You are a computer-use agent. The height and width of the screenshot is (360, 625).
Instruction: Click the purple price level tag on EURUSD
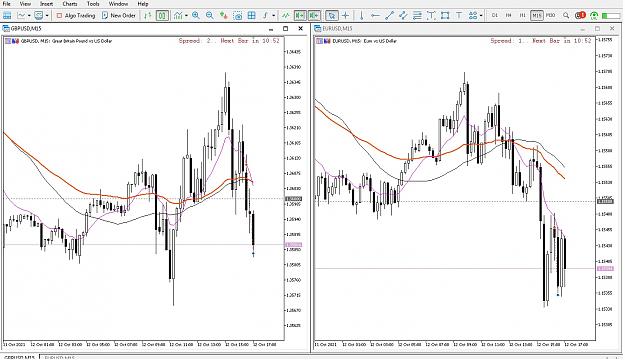605,268
